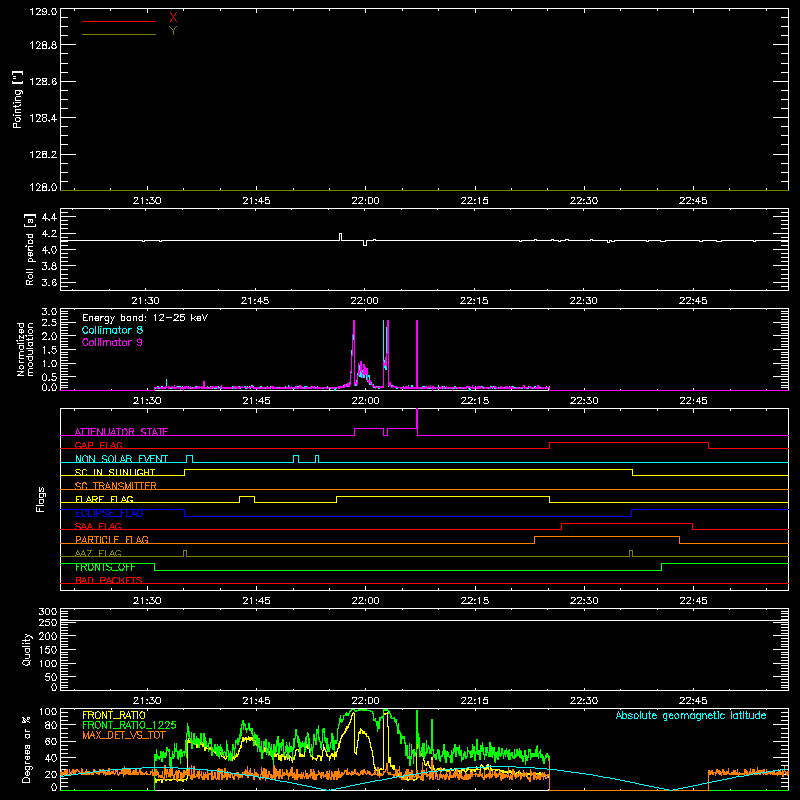Click the olive Y legend line sample
800x800 pixels.
pyautogui.click(x=119, y=34)
